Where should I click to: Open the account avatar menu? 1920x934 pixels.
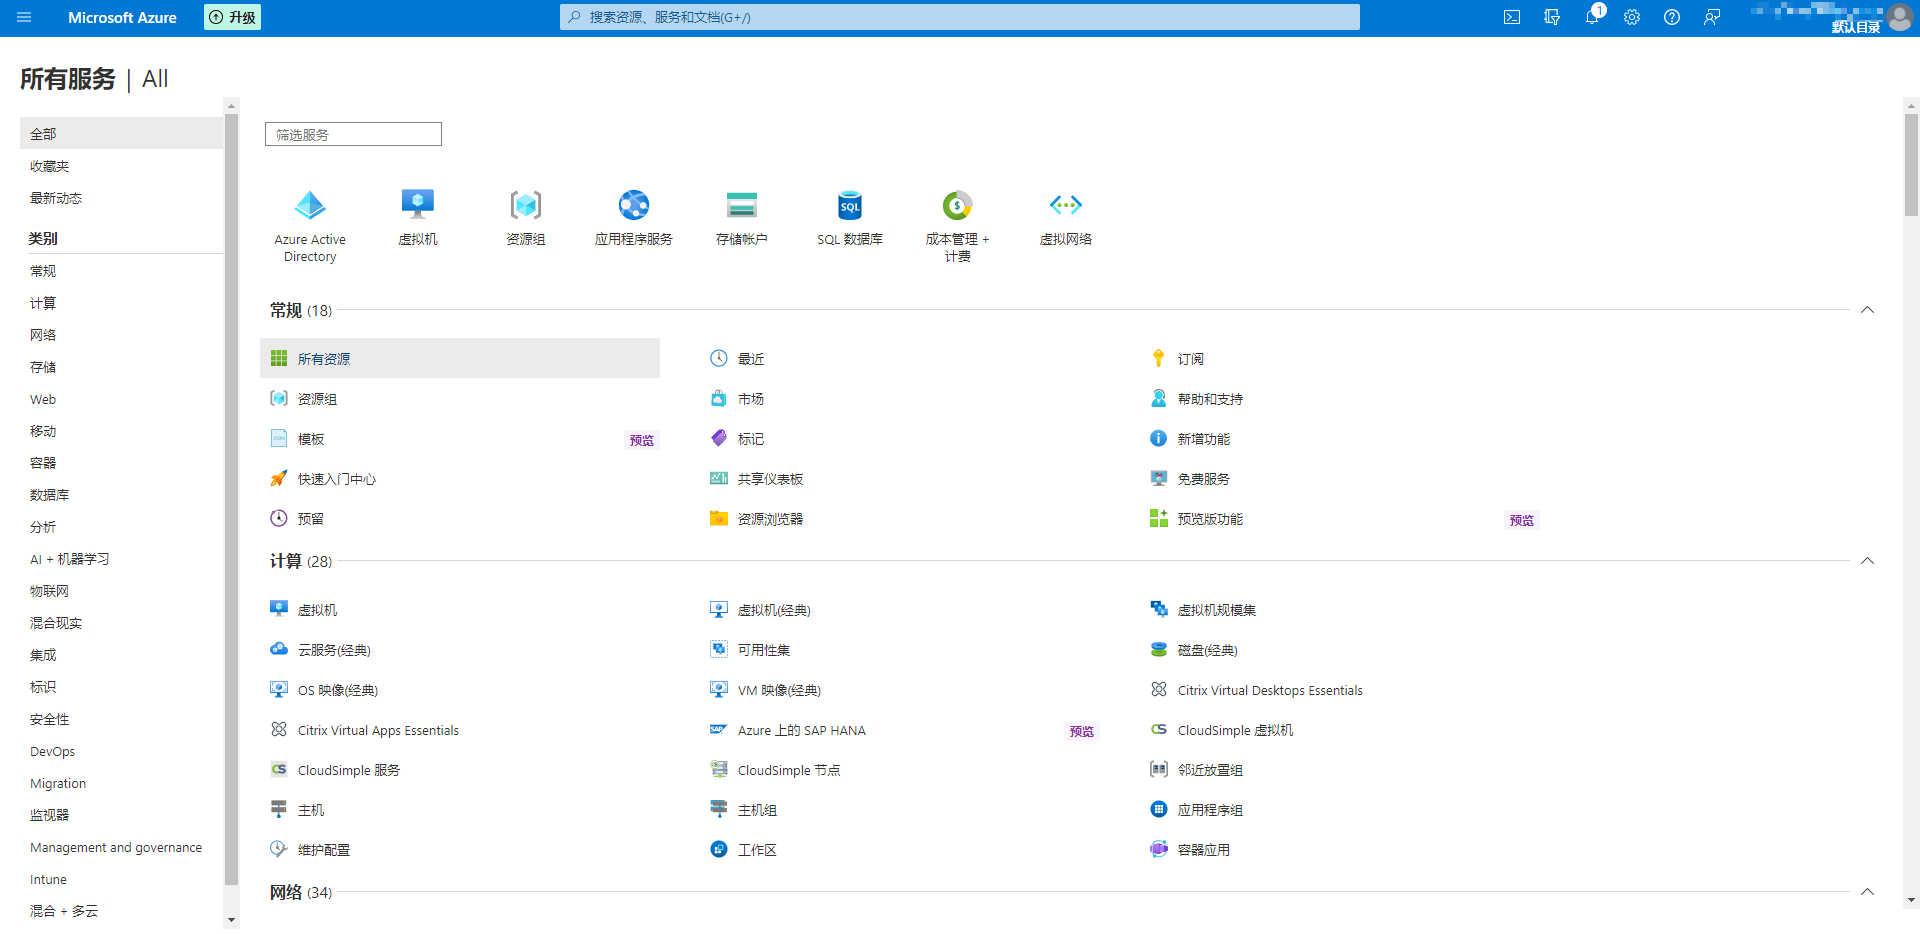coord(1900,17)
